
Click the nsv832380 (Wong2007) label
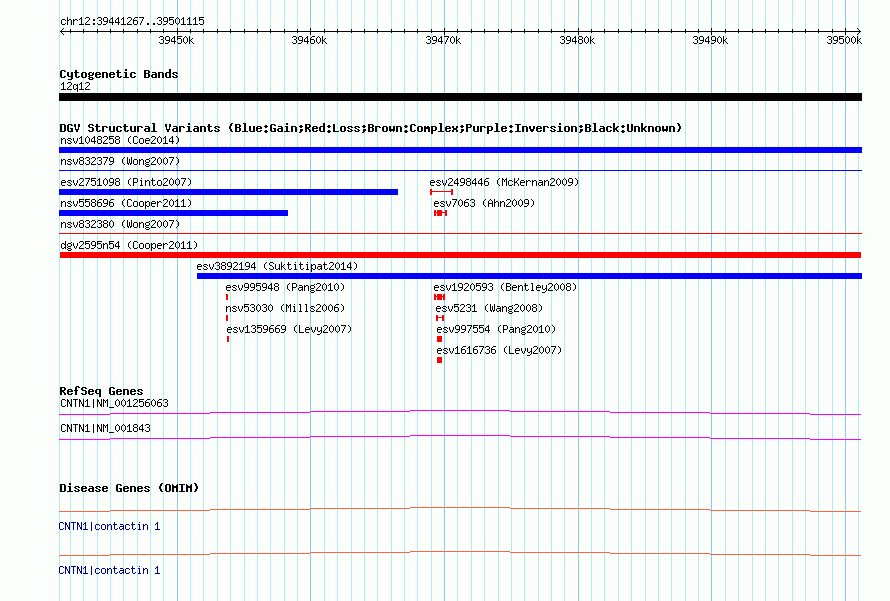click(120, 224)
